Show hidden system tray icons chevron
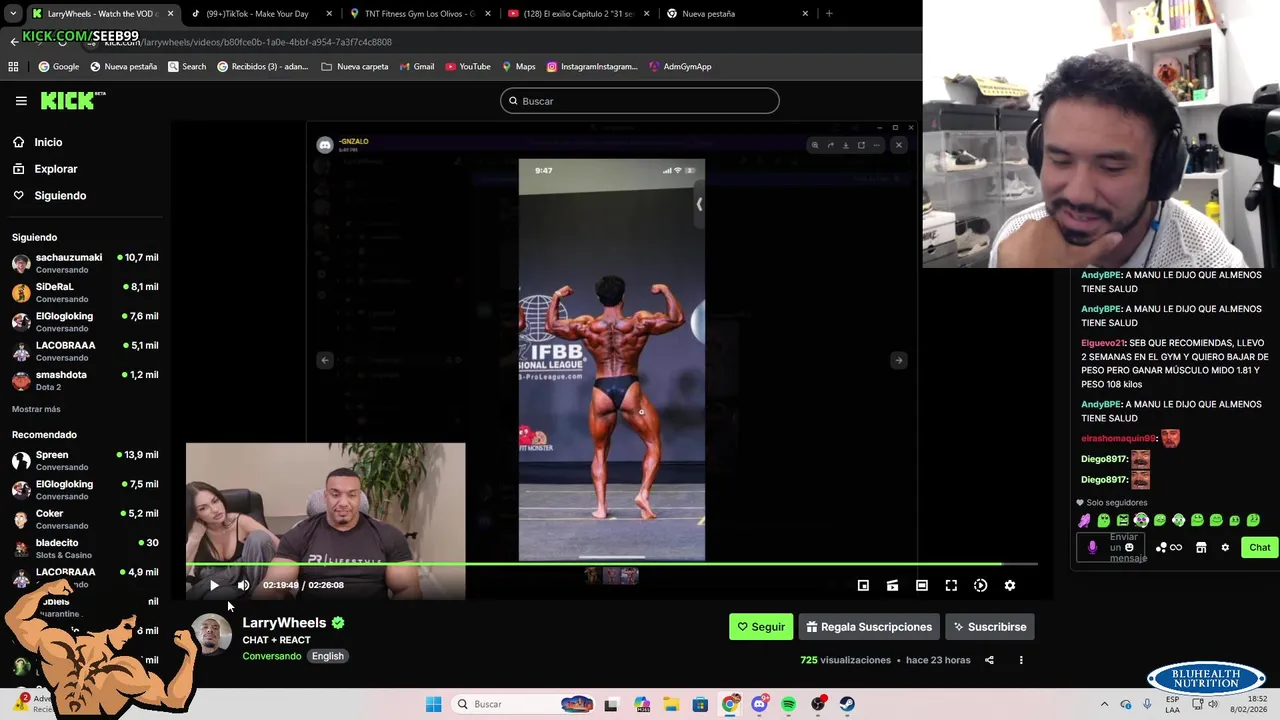Image resolution: width=1280 pixels, height=720 pixels. click(x=1104, y=704)
